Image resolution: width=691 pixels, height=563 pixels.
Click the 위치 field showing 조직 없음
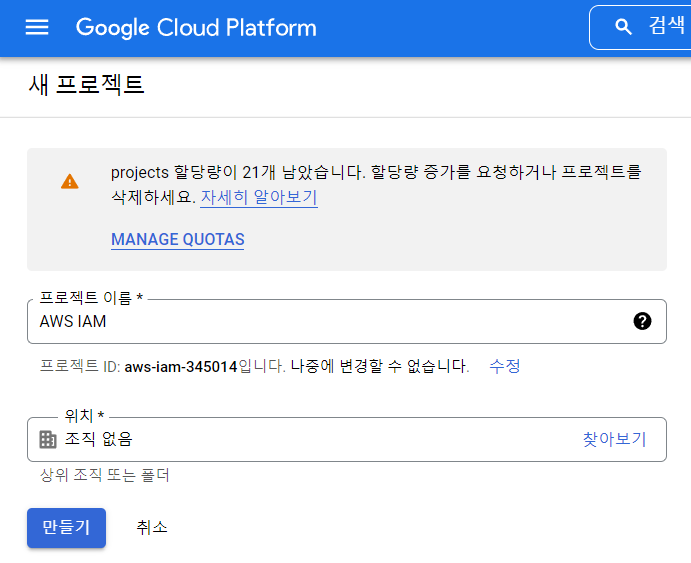pyautogui.click(x=347, y=439)
